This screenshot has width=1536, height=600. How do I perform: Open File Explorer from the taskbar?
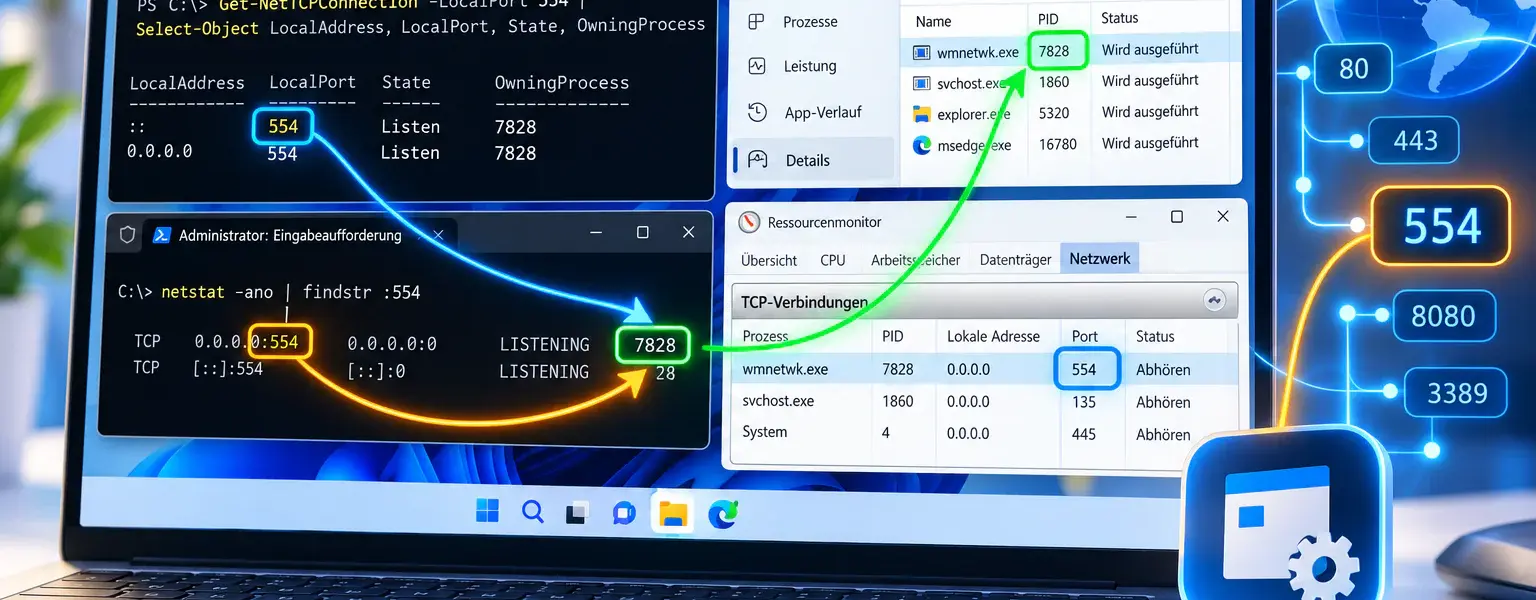tap(672, 513)
